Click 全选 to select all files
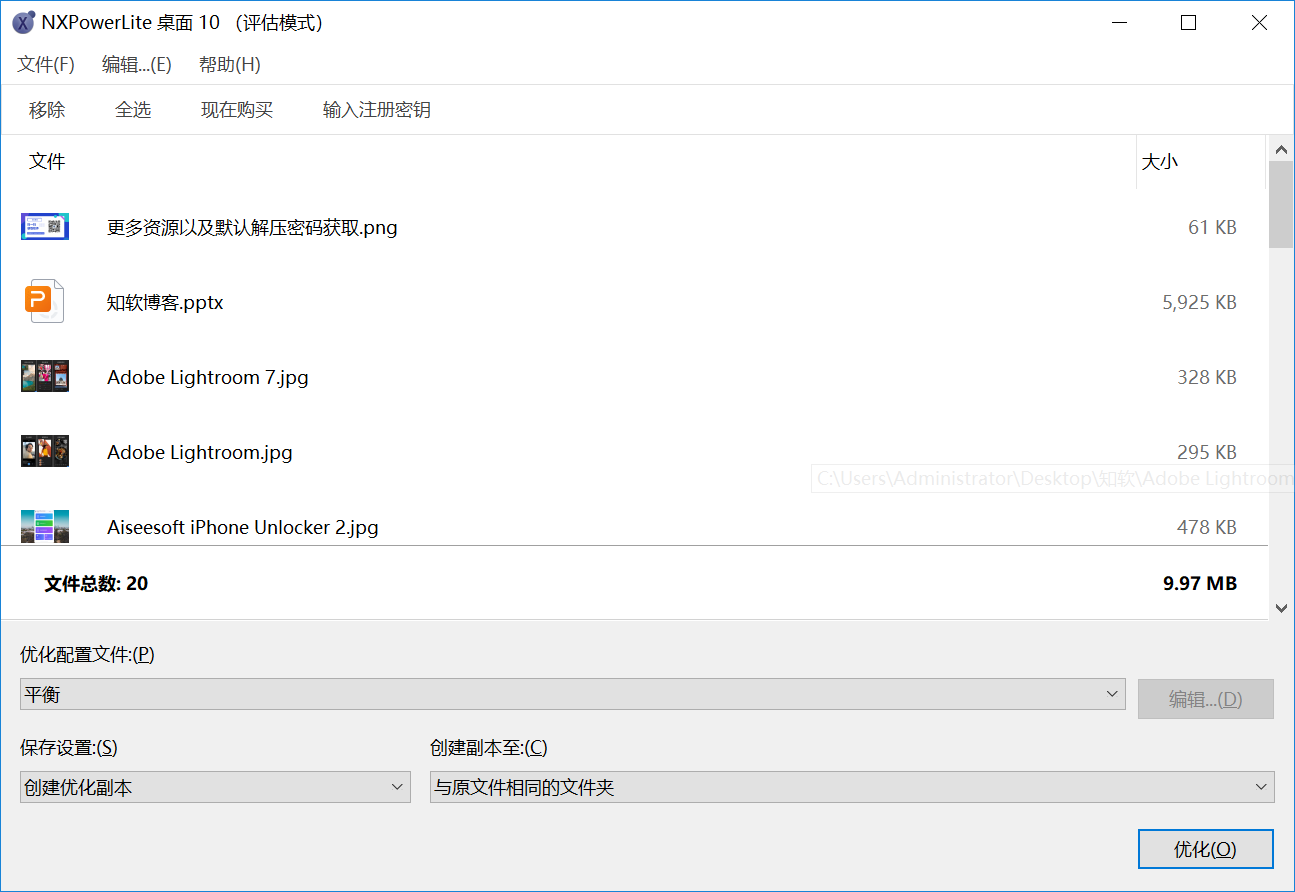Screen dimensions: 1295x892 pyautogui.click(x=133, y=110)
